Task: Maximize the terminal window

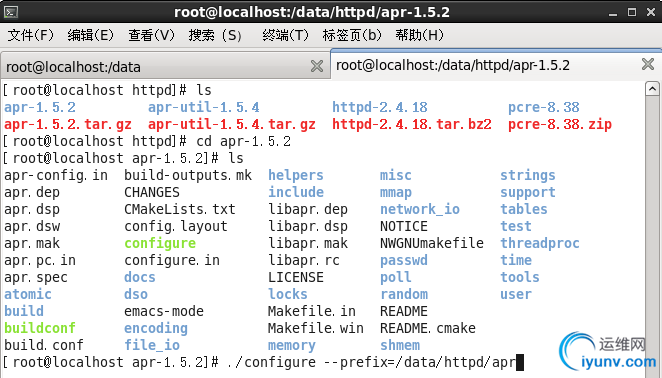Action: 632,12
